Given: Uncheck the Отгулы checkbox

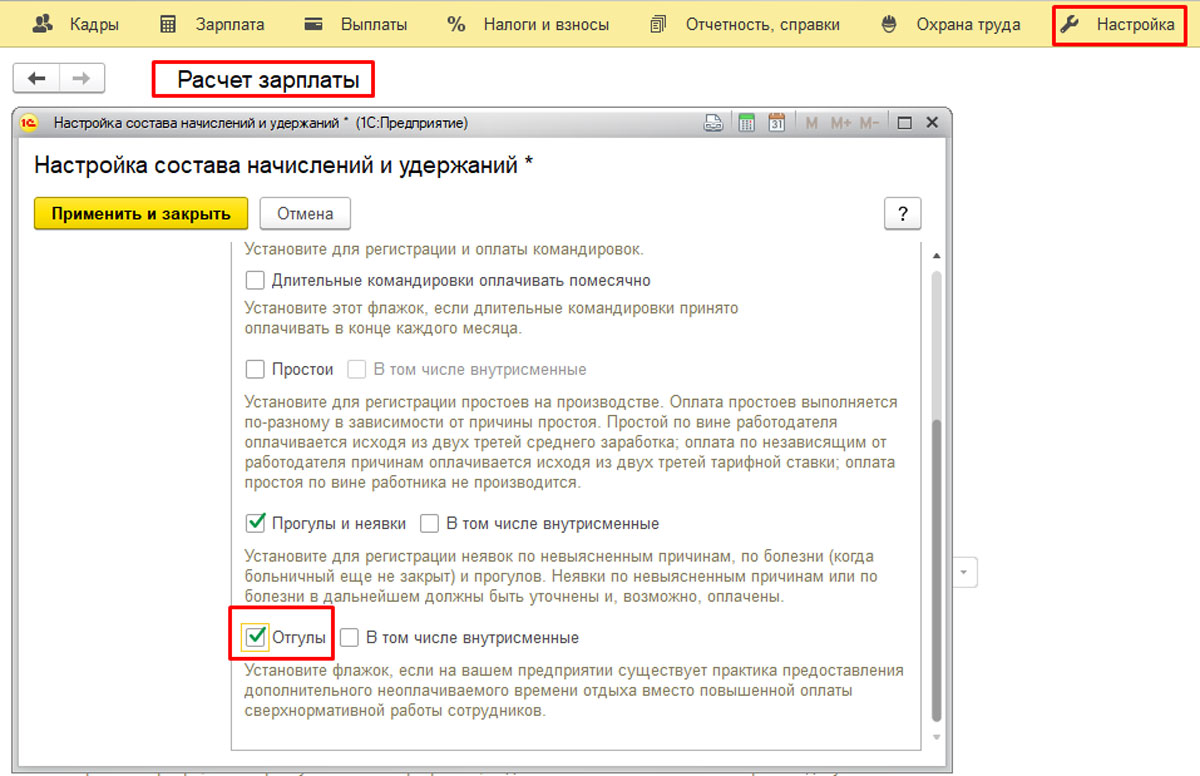Looking at the screenshot, I should (x=256, y=637).
